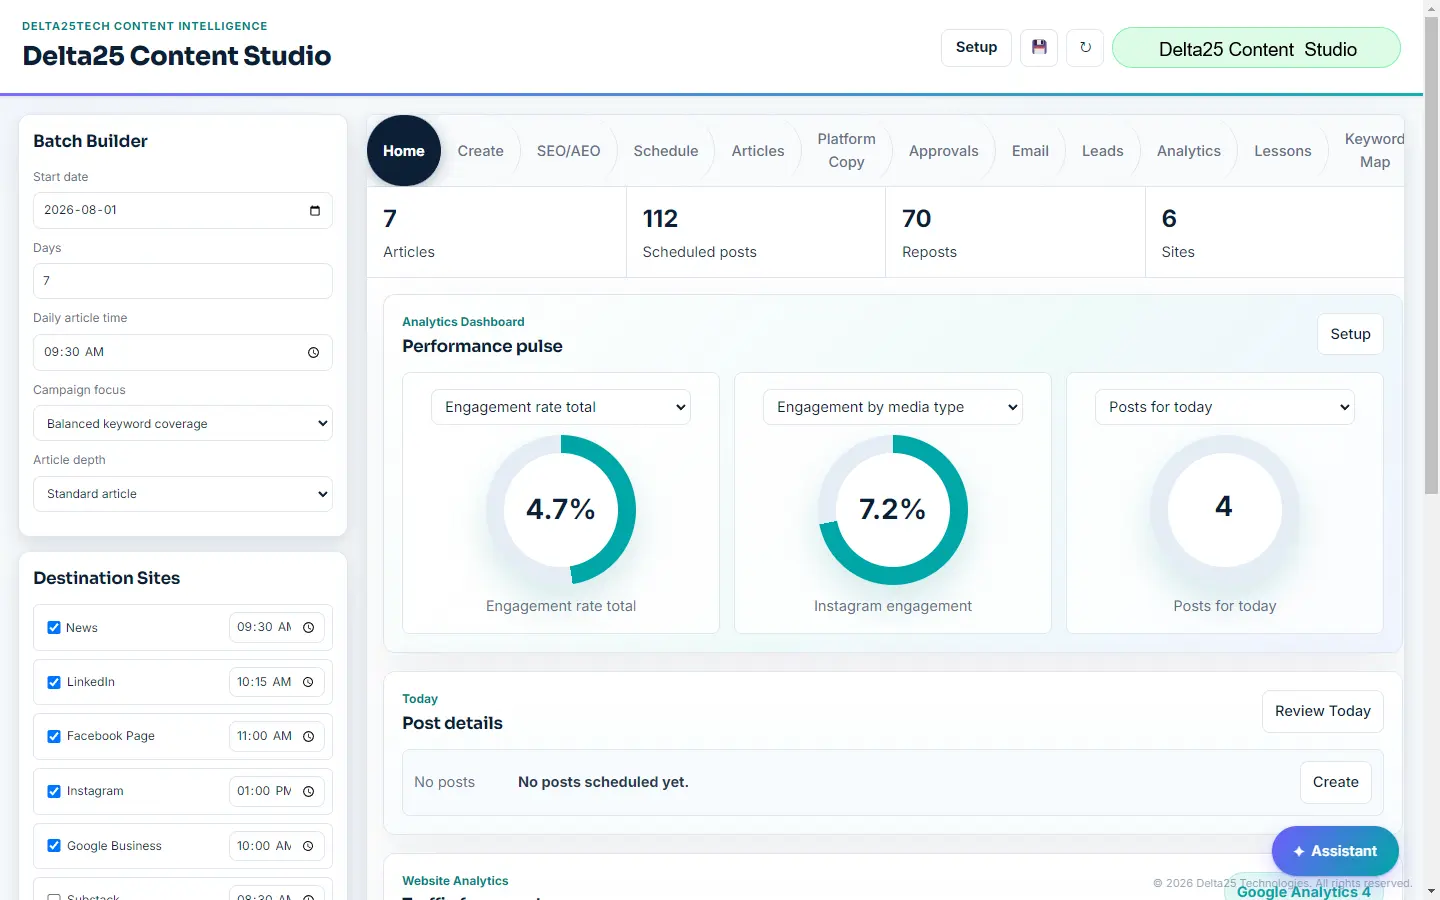Click the Setup button in header
Viewport: 1440px width, 900px height.
pyautogui.click(x=976, y=47)
